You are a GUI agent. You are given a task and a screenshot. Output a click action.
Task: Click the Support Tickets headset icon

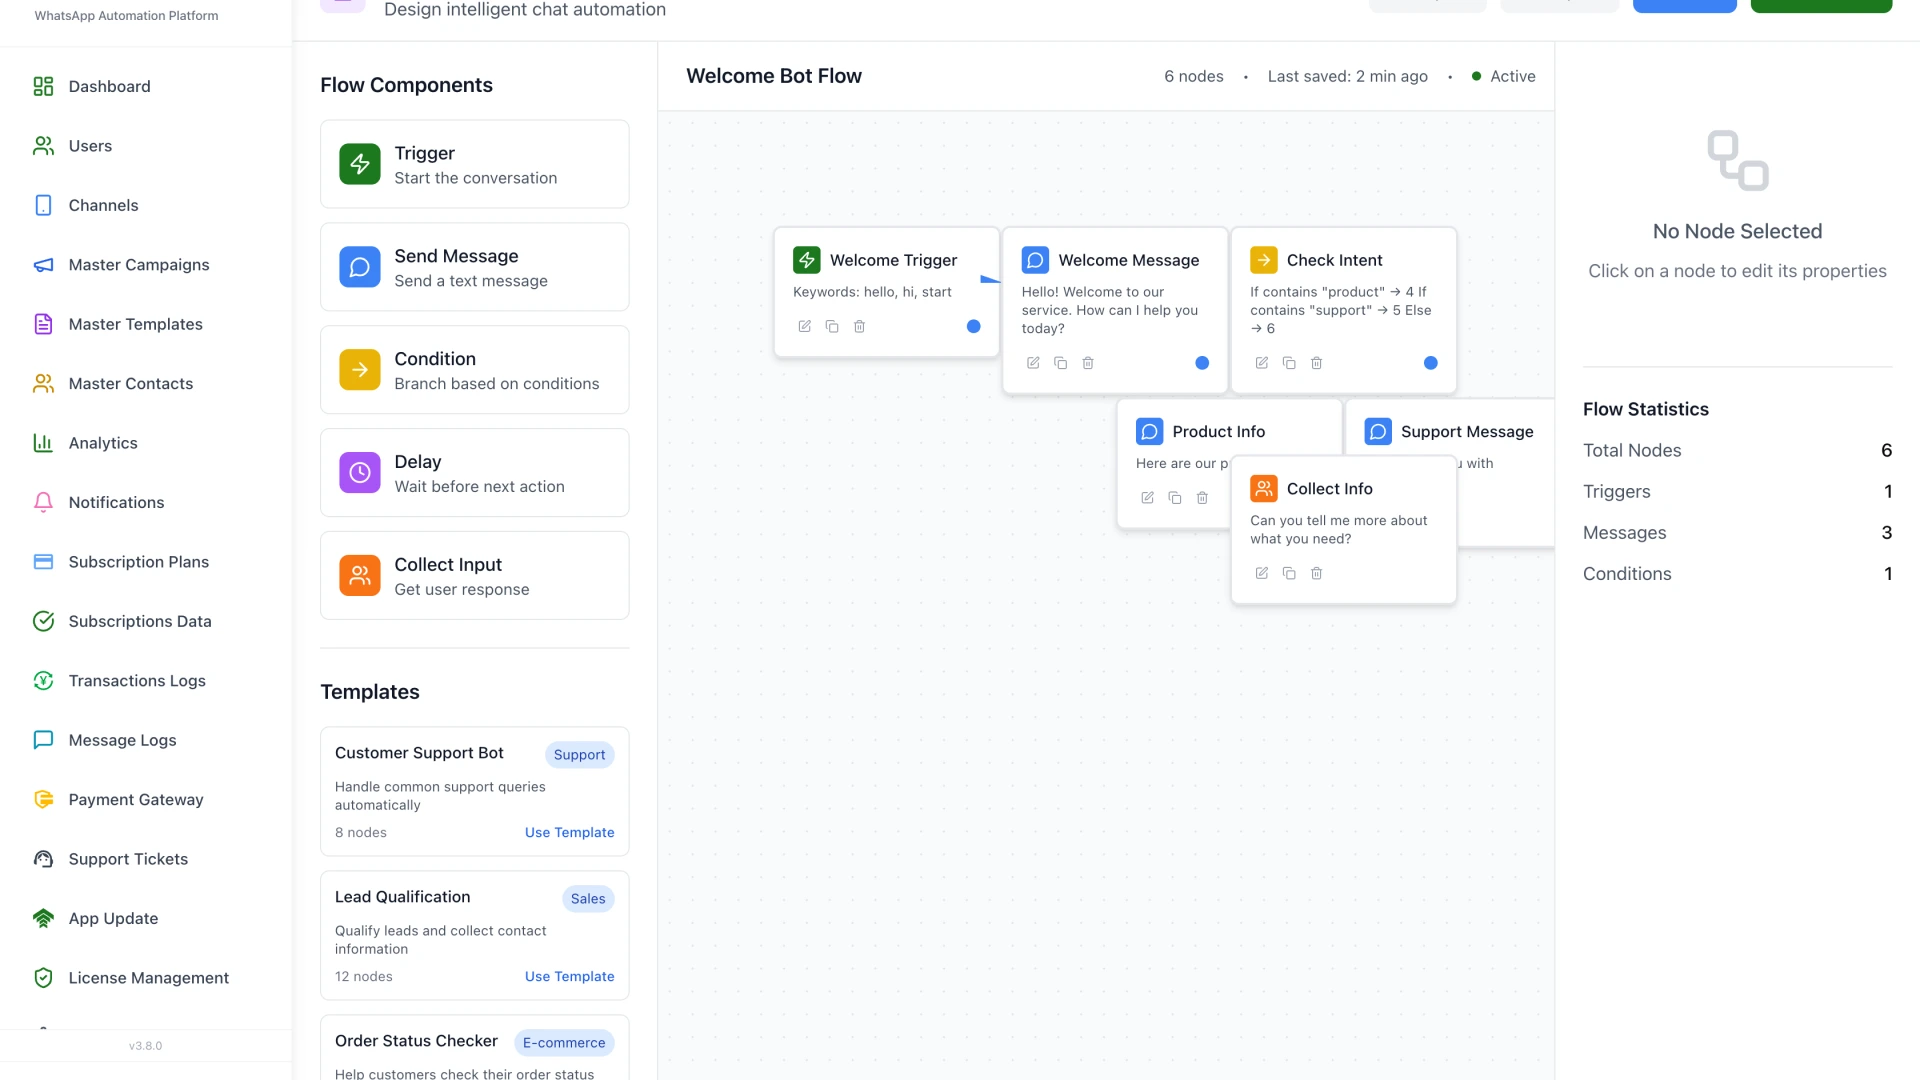(x=43, y=859)
